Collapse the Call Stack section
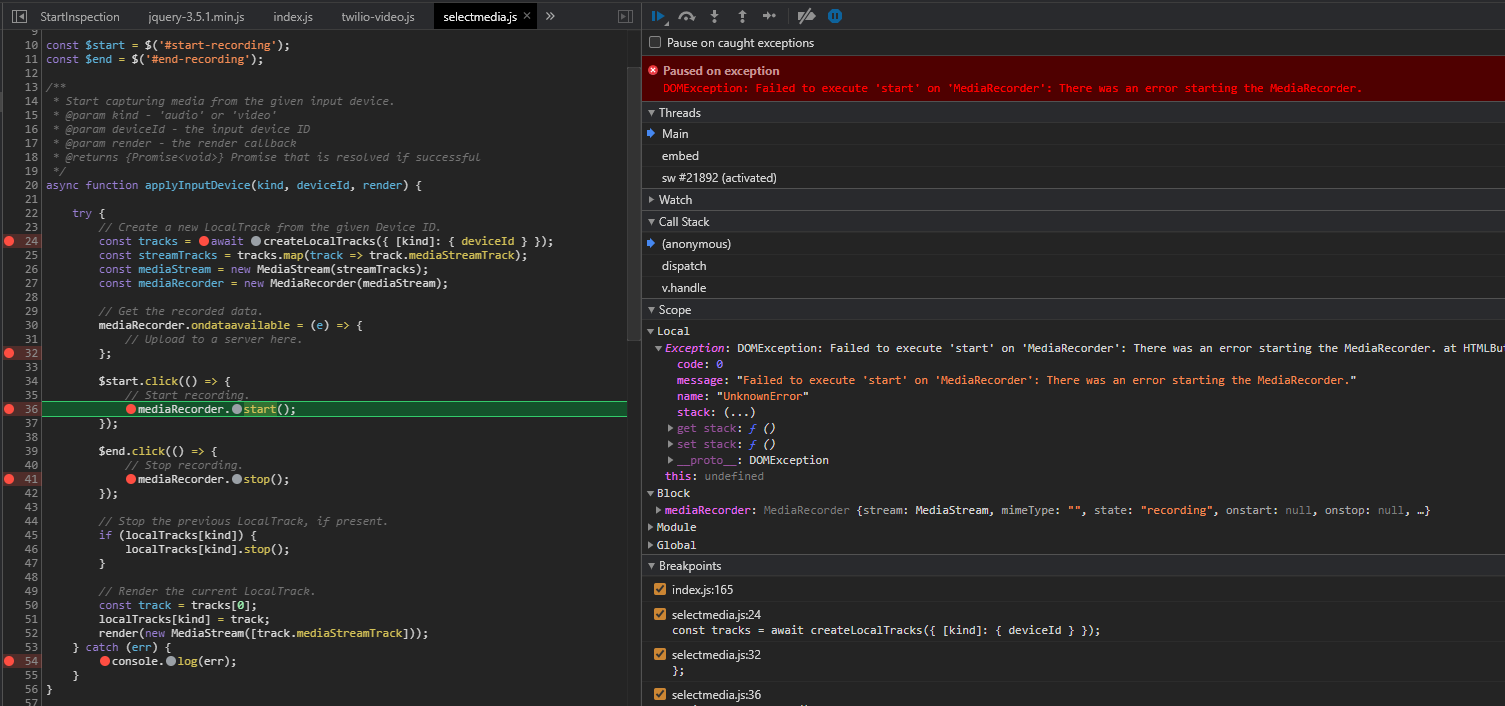This screenshot has height=706, width=1505. pos(651,222)
